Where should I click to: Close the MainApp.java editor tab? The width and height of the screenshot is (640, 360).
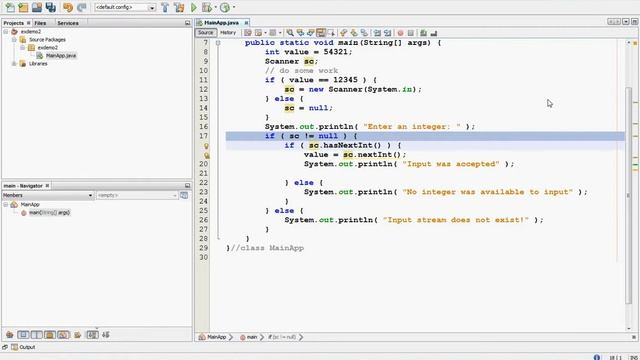click(246, 23)
